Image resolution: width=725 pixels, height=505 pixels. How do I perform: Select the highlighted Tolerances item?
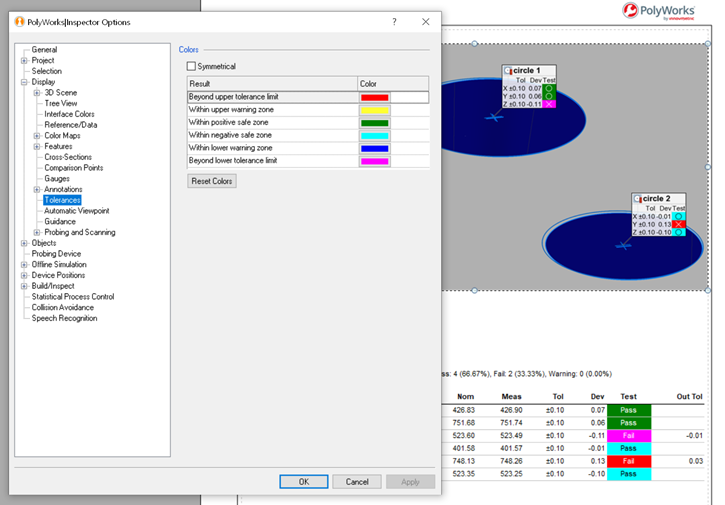click(x=62, y=200)
